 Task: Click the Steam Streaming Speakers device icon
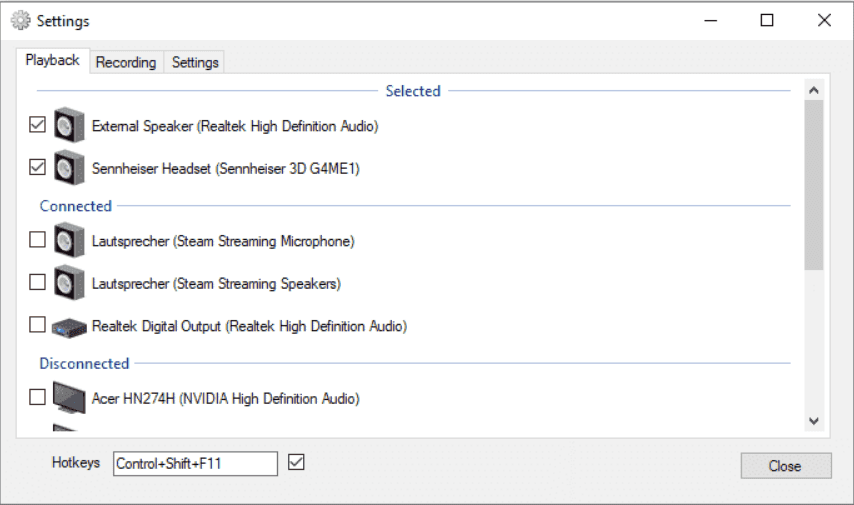tap(68, 283)
